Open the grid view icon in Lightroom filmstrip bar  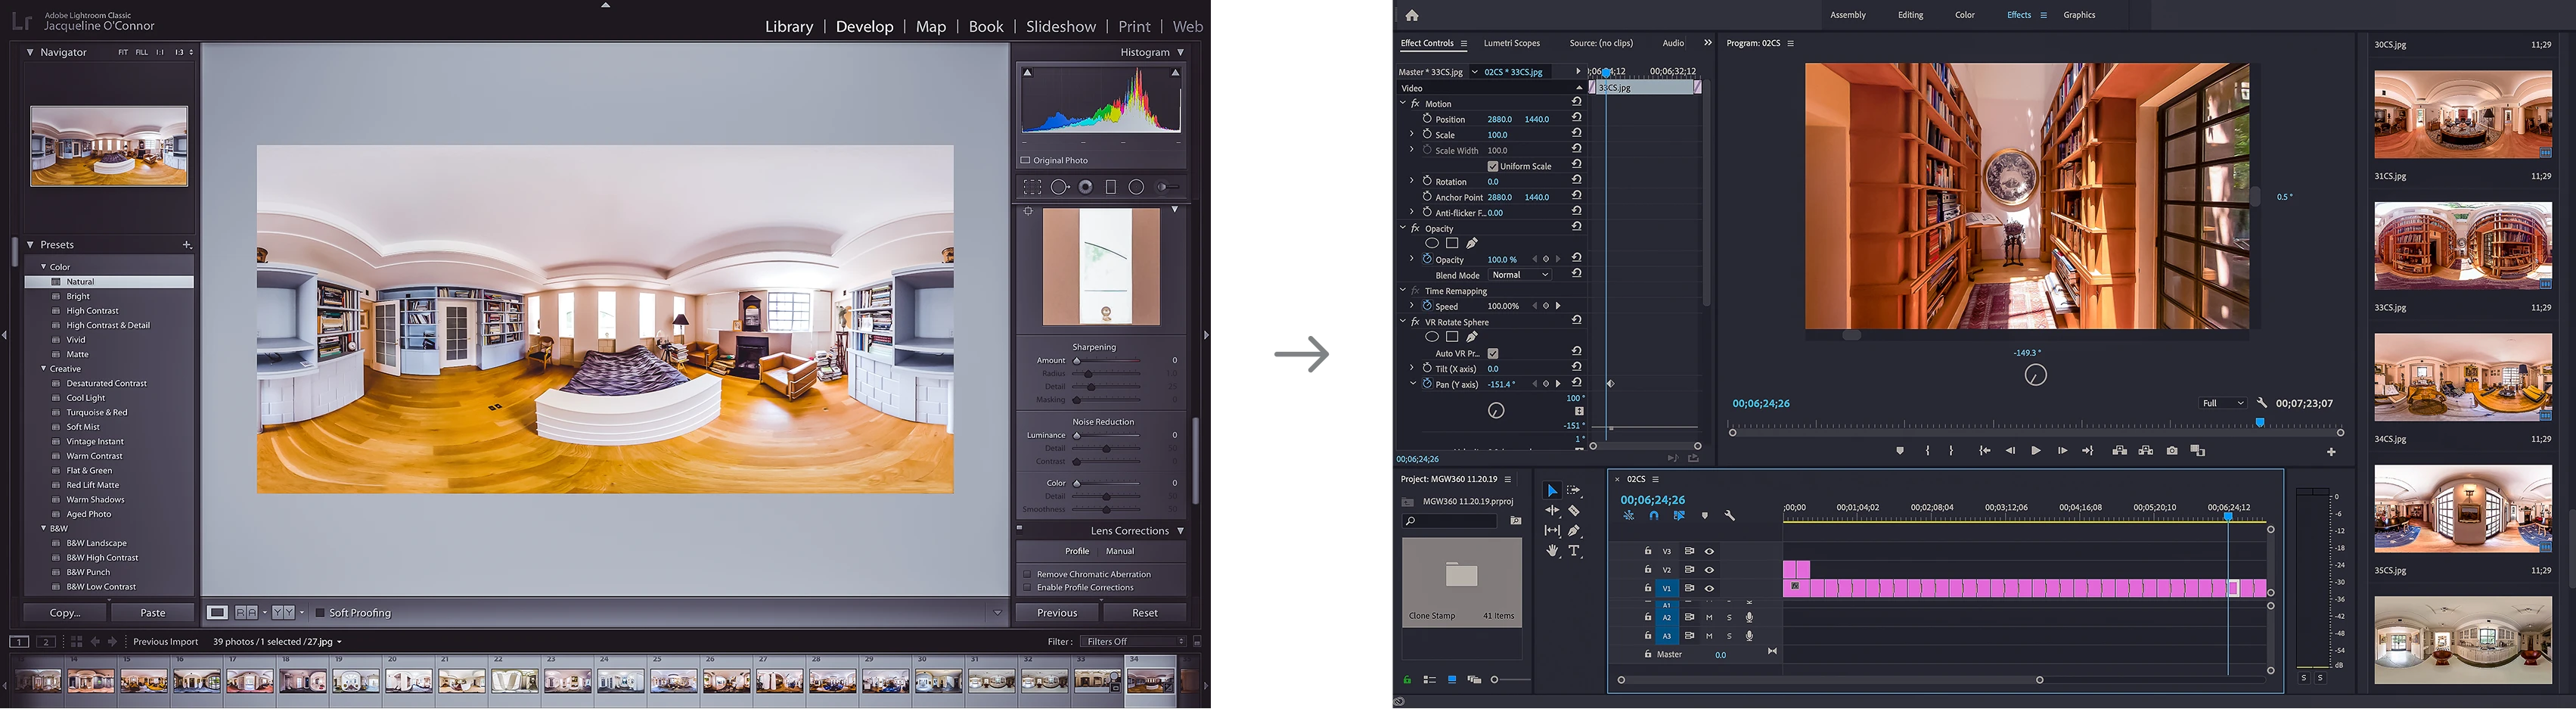tap(76, 642)
